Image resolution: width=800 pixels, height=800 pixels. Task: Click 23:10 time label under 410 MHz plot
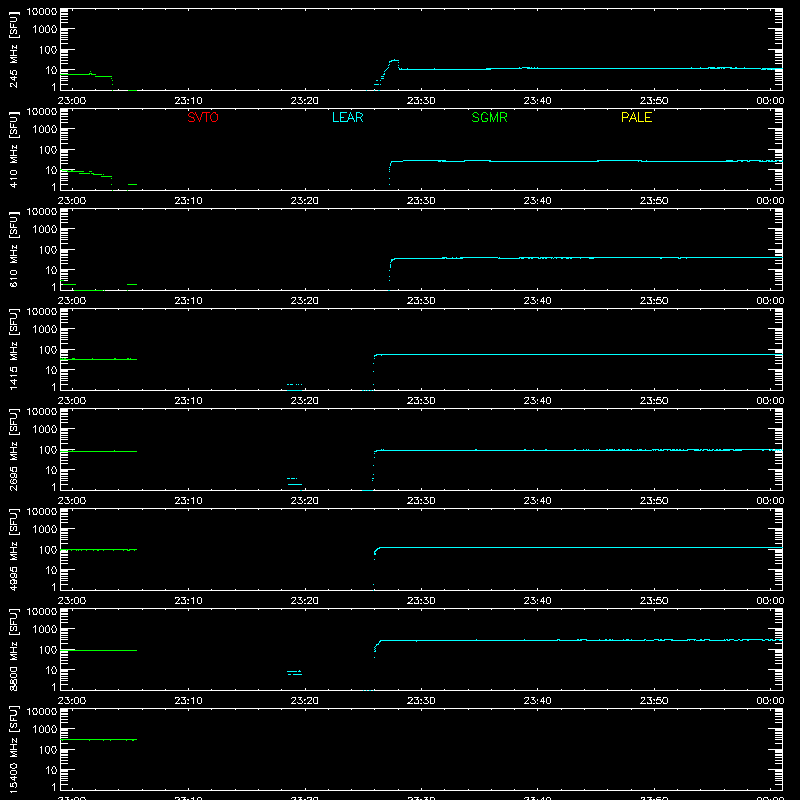[188, 201]
